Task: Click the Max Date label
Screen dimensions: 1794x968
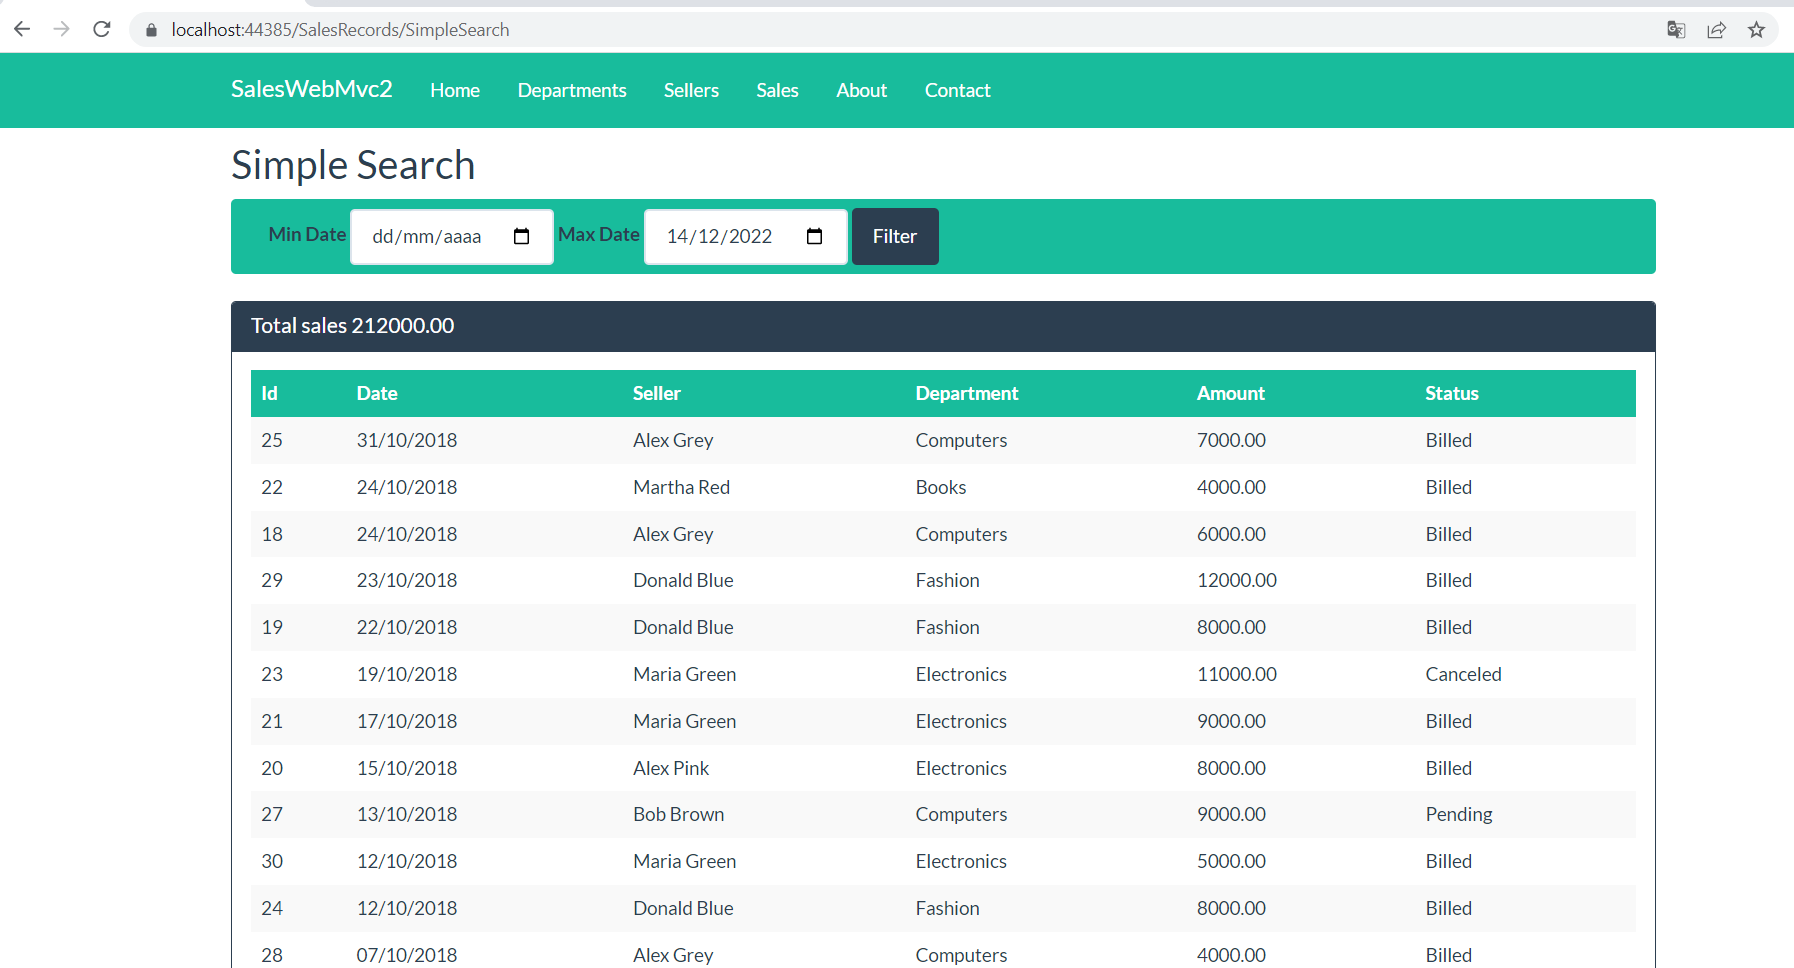Action: coord(599,234)
